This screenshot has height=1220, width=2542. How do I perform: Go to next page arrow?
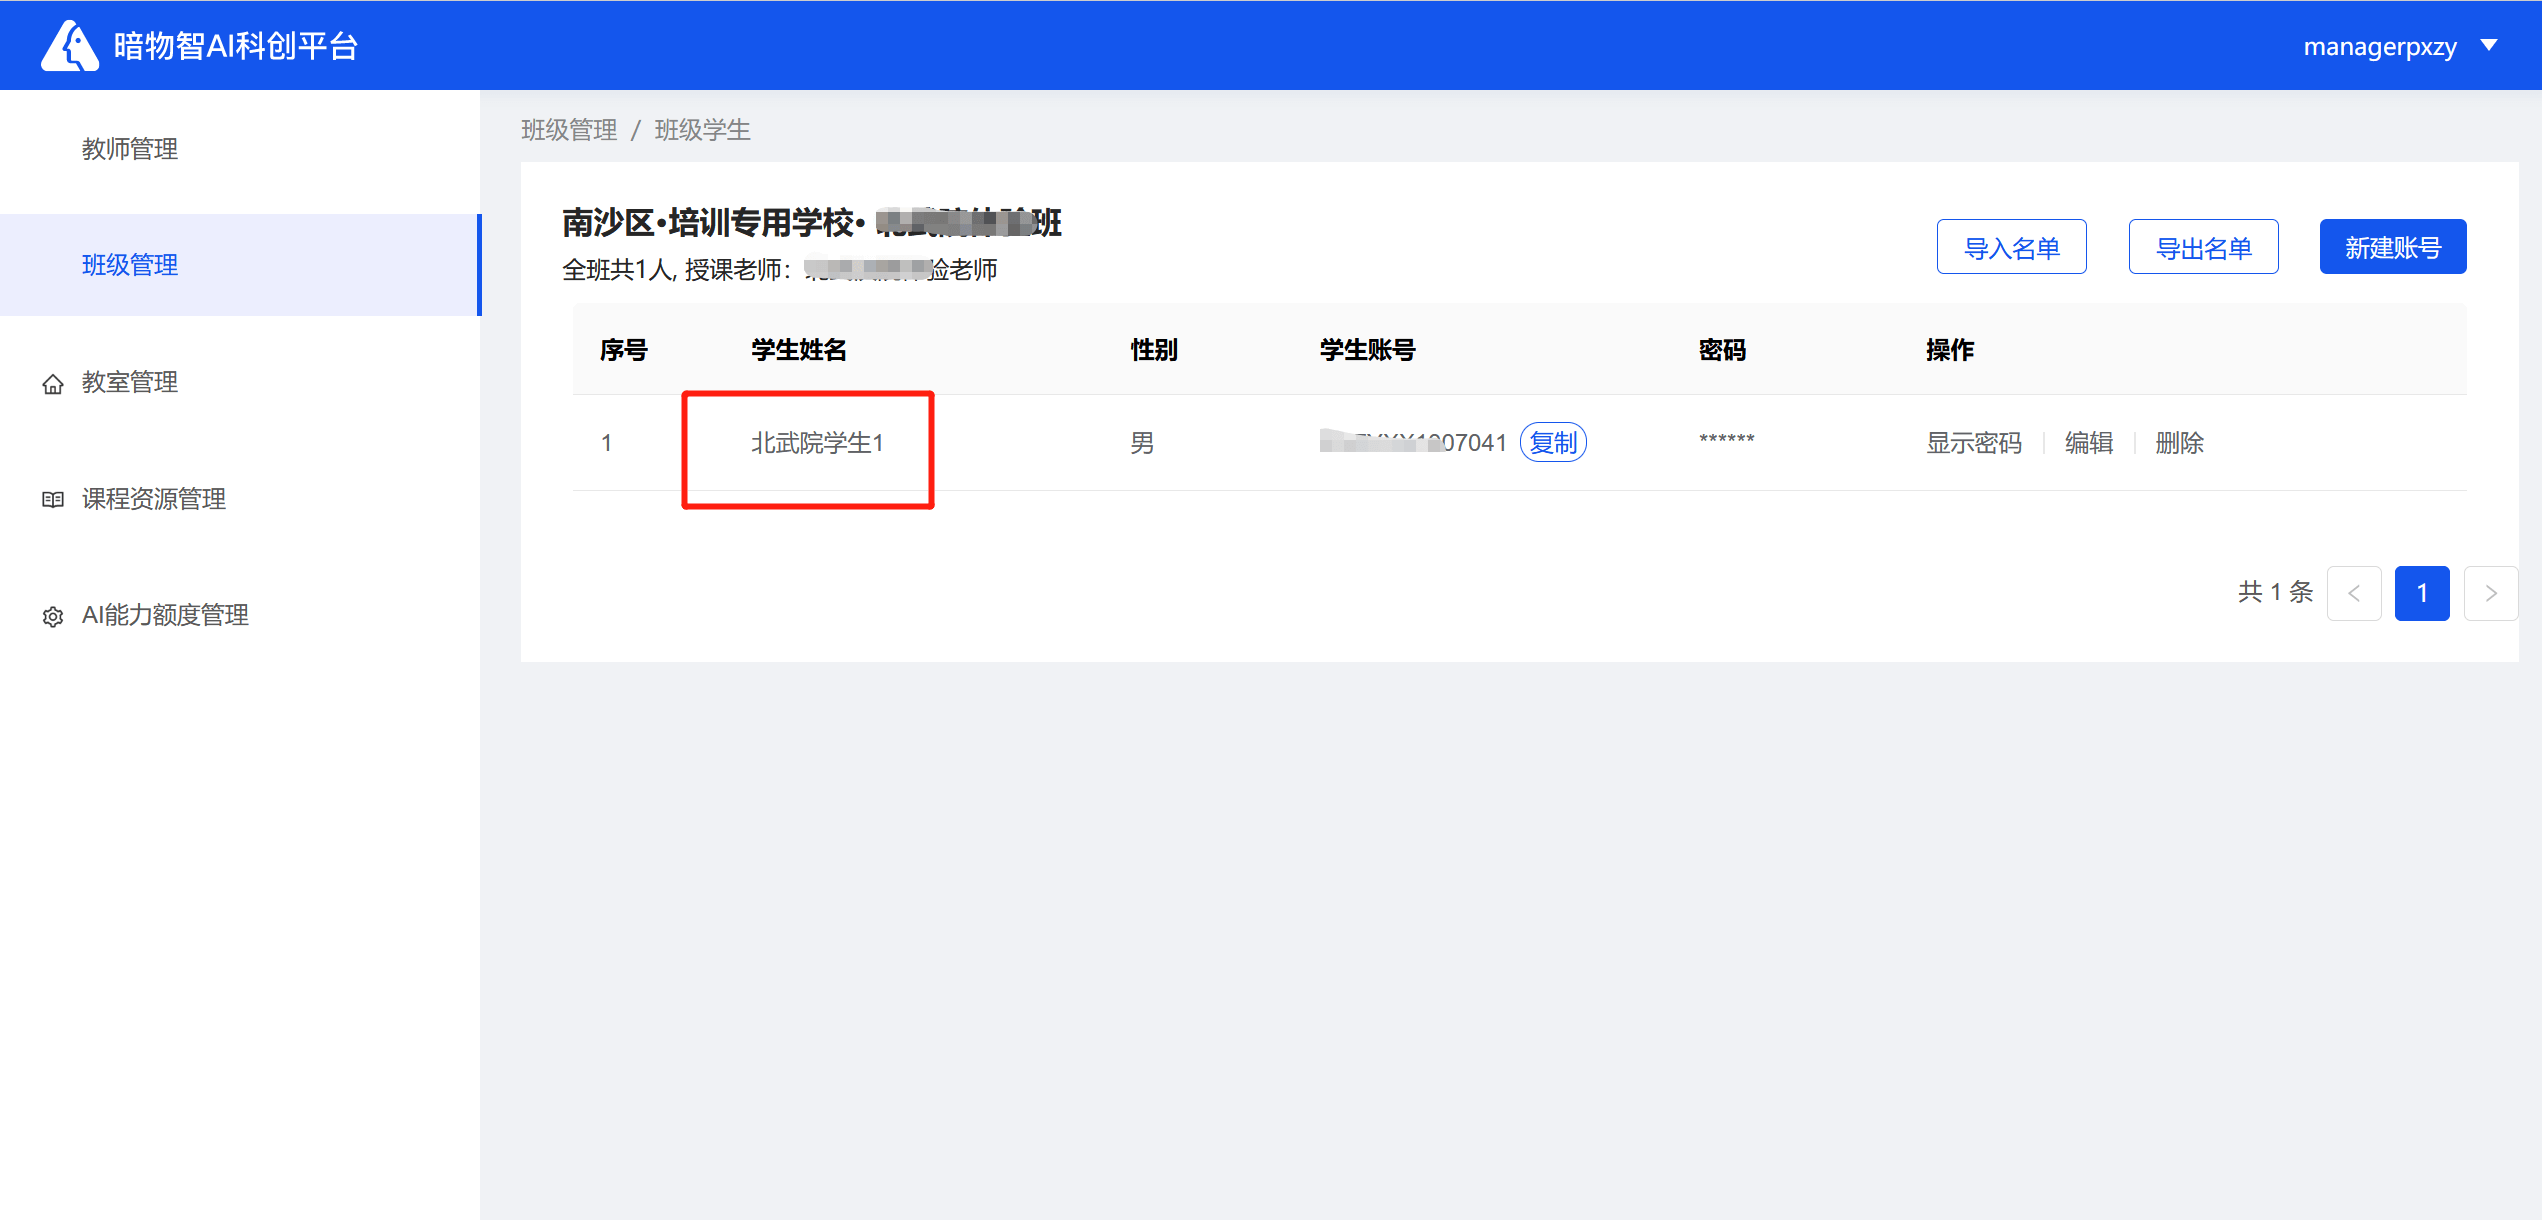coord(2490,593)
